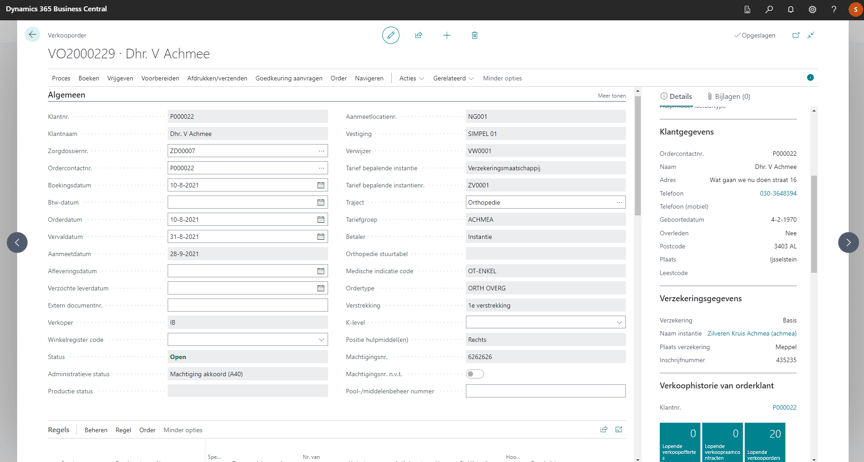Switch to the Details tab

pyautogui.click(x=676, y=96)
